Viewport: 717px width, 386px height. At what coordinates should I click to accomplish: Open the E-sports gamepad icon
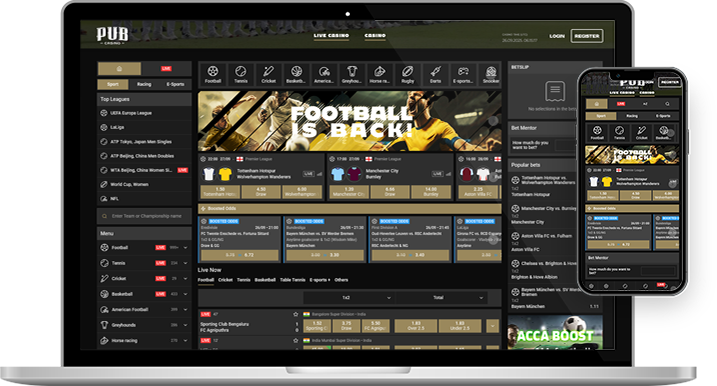463,74
